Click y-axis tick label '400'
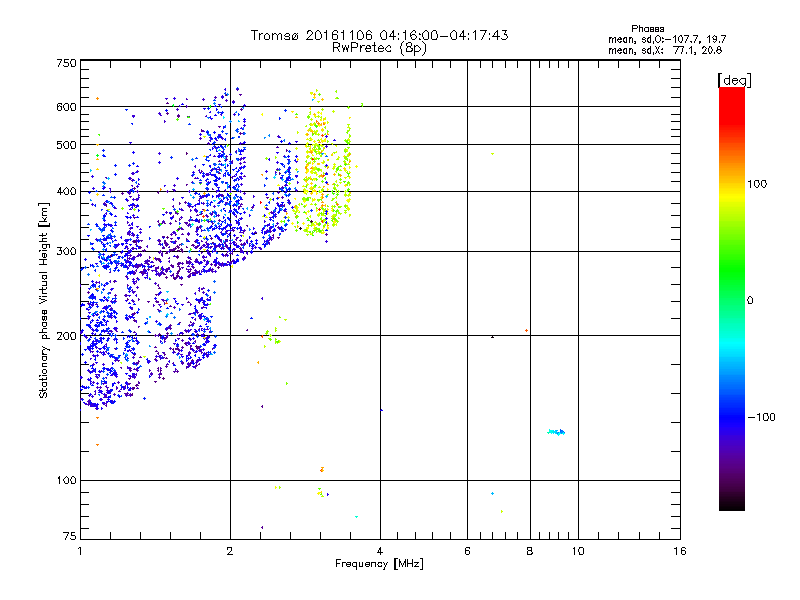 point(66,192)
